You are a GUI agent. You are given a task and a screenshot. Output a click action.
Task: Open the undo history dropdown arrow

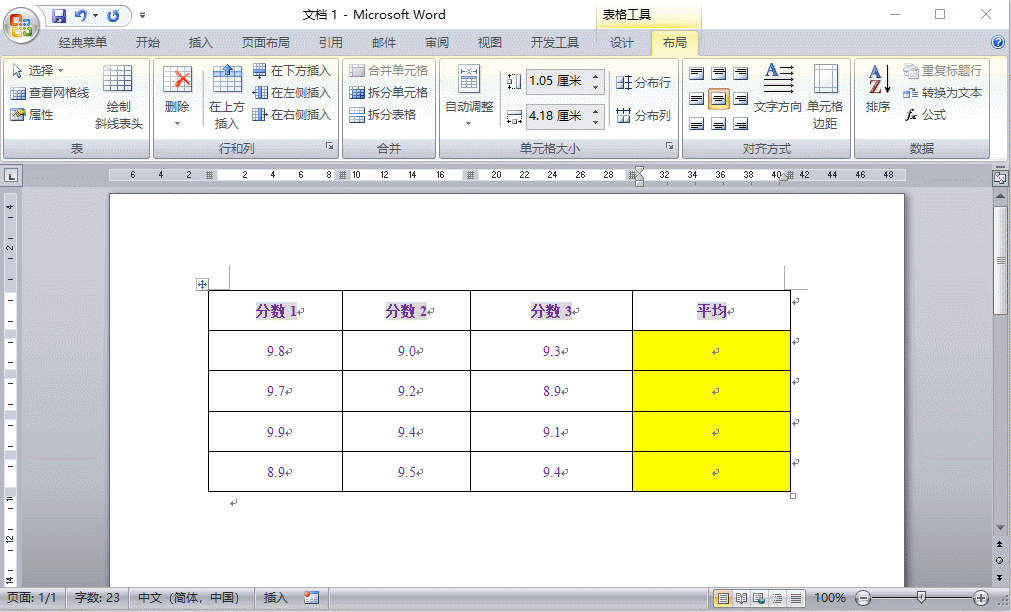95,15
